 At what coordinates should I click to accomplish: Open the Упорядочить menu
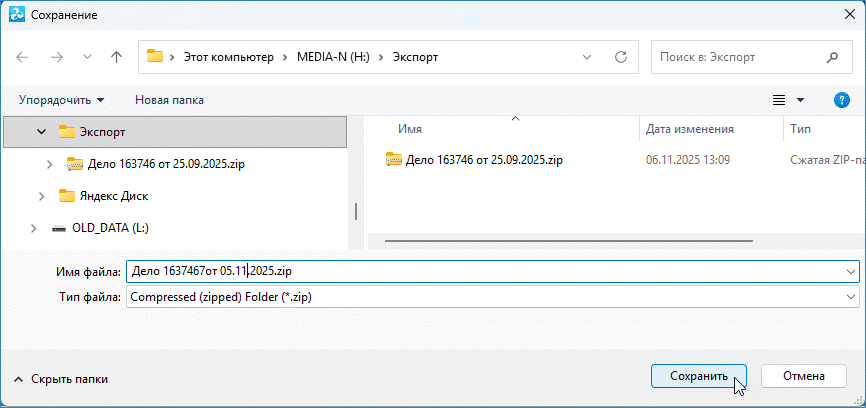[x=61, y=100]
